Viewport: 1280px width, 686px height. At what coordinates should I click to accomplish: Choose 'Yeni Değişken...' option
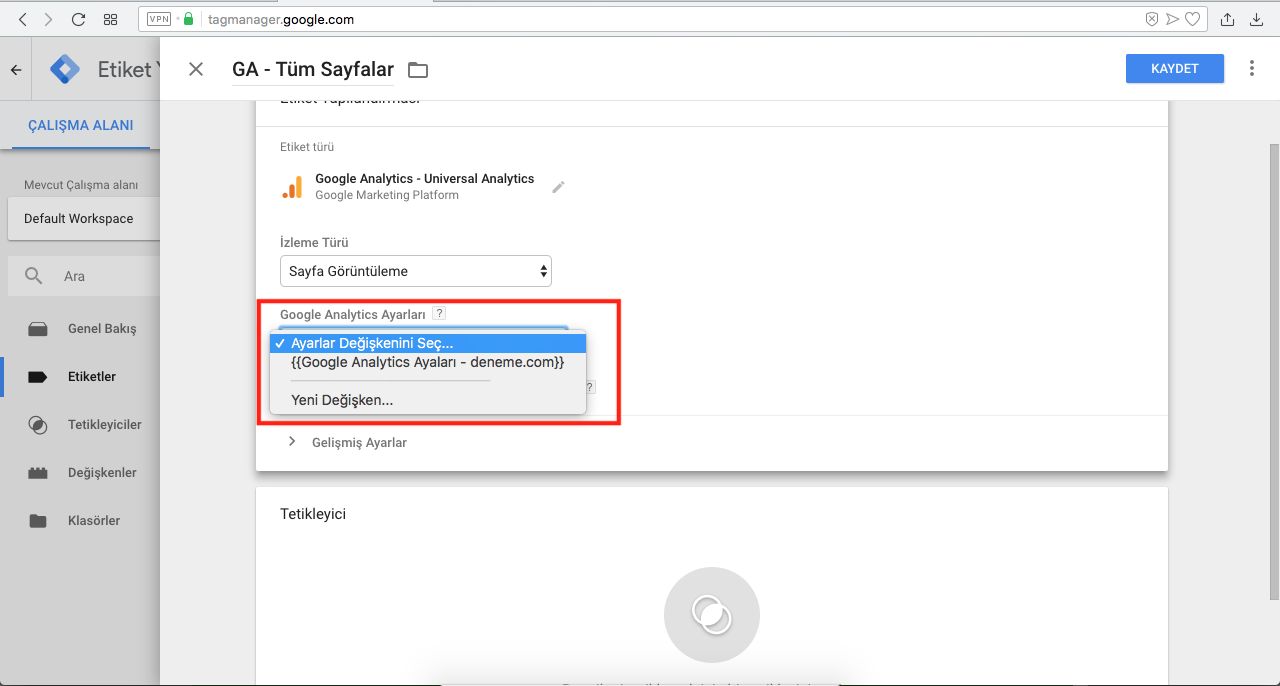coord(428,400)
